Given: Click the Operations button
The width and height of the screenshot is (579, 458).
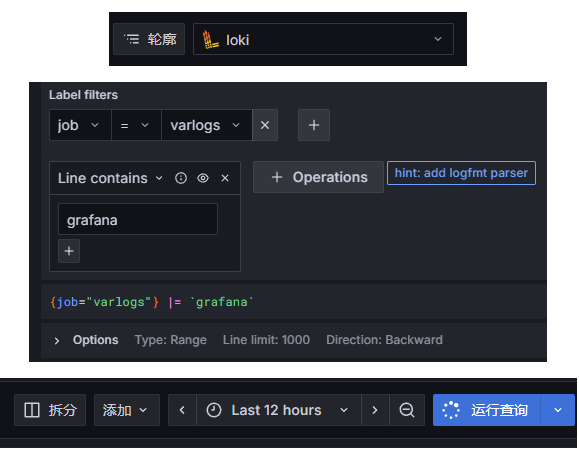Looking at the screenshot, I should [x=318, y=177].
